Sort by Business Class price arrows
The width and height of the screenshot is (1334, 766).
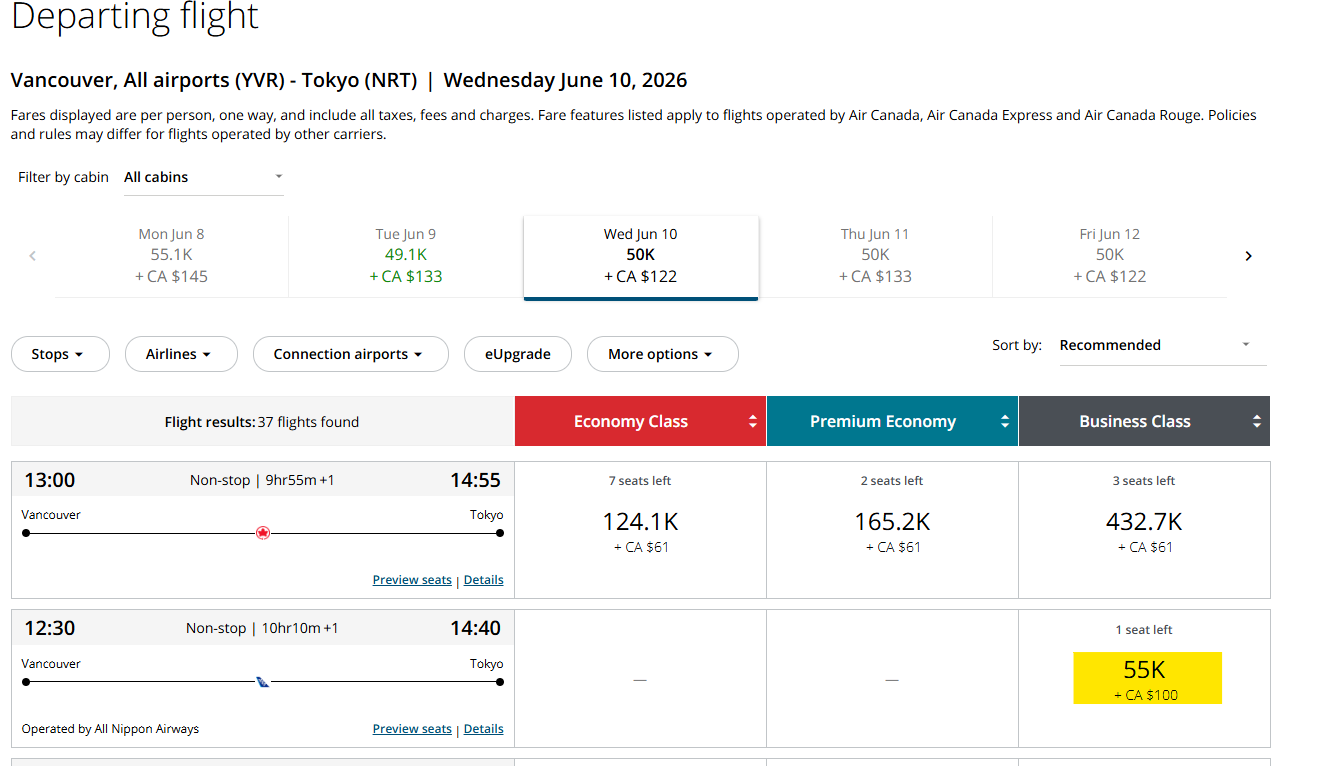[1257, 422]
